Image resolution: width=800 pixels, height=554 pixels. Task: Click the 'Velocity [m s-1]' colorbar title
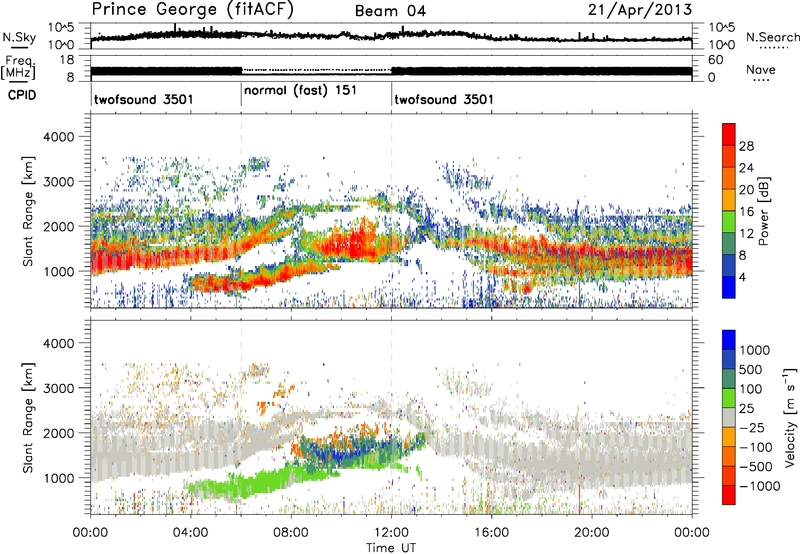790,417
